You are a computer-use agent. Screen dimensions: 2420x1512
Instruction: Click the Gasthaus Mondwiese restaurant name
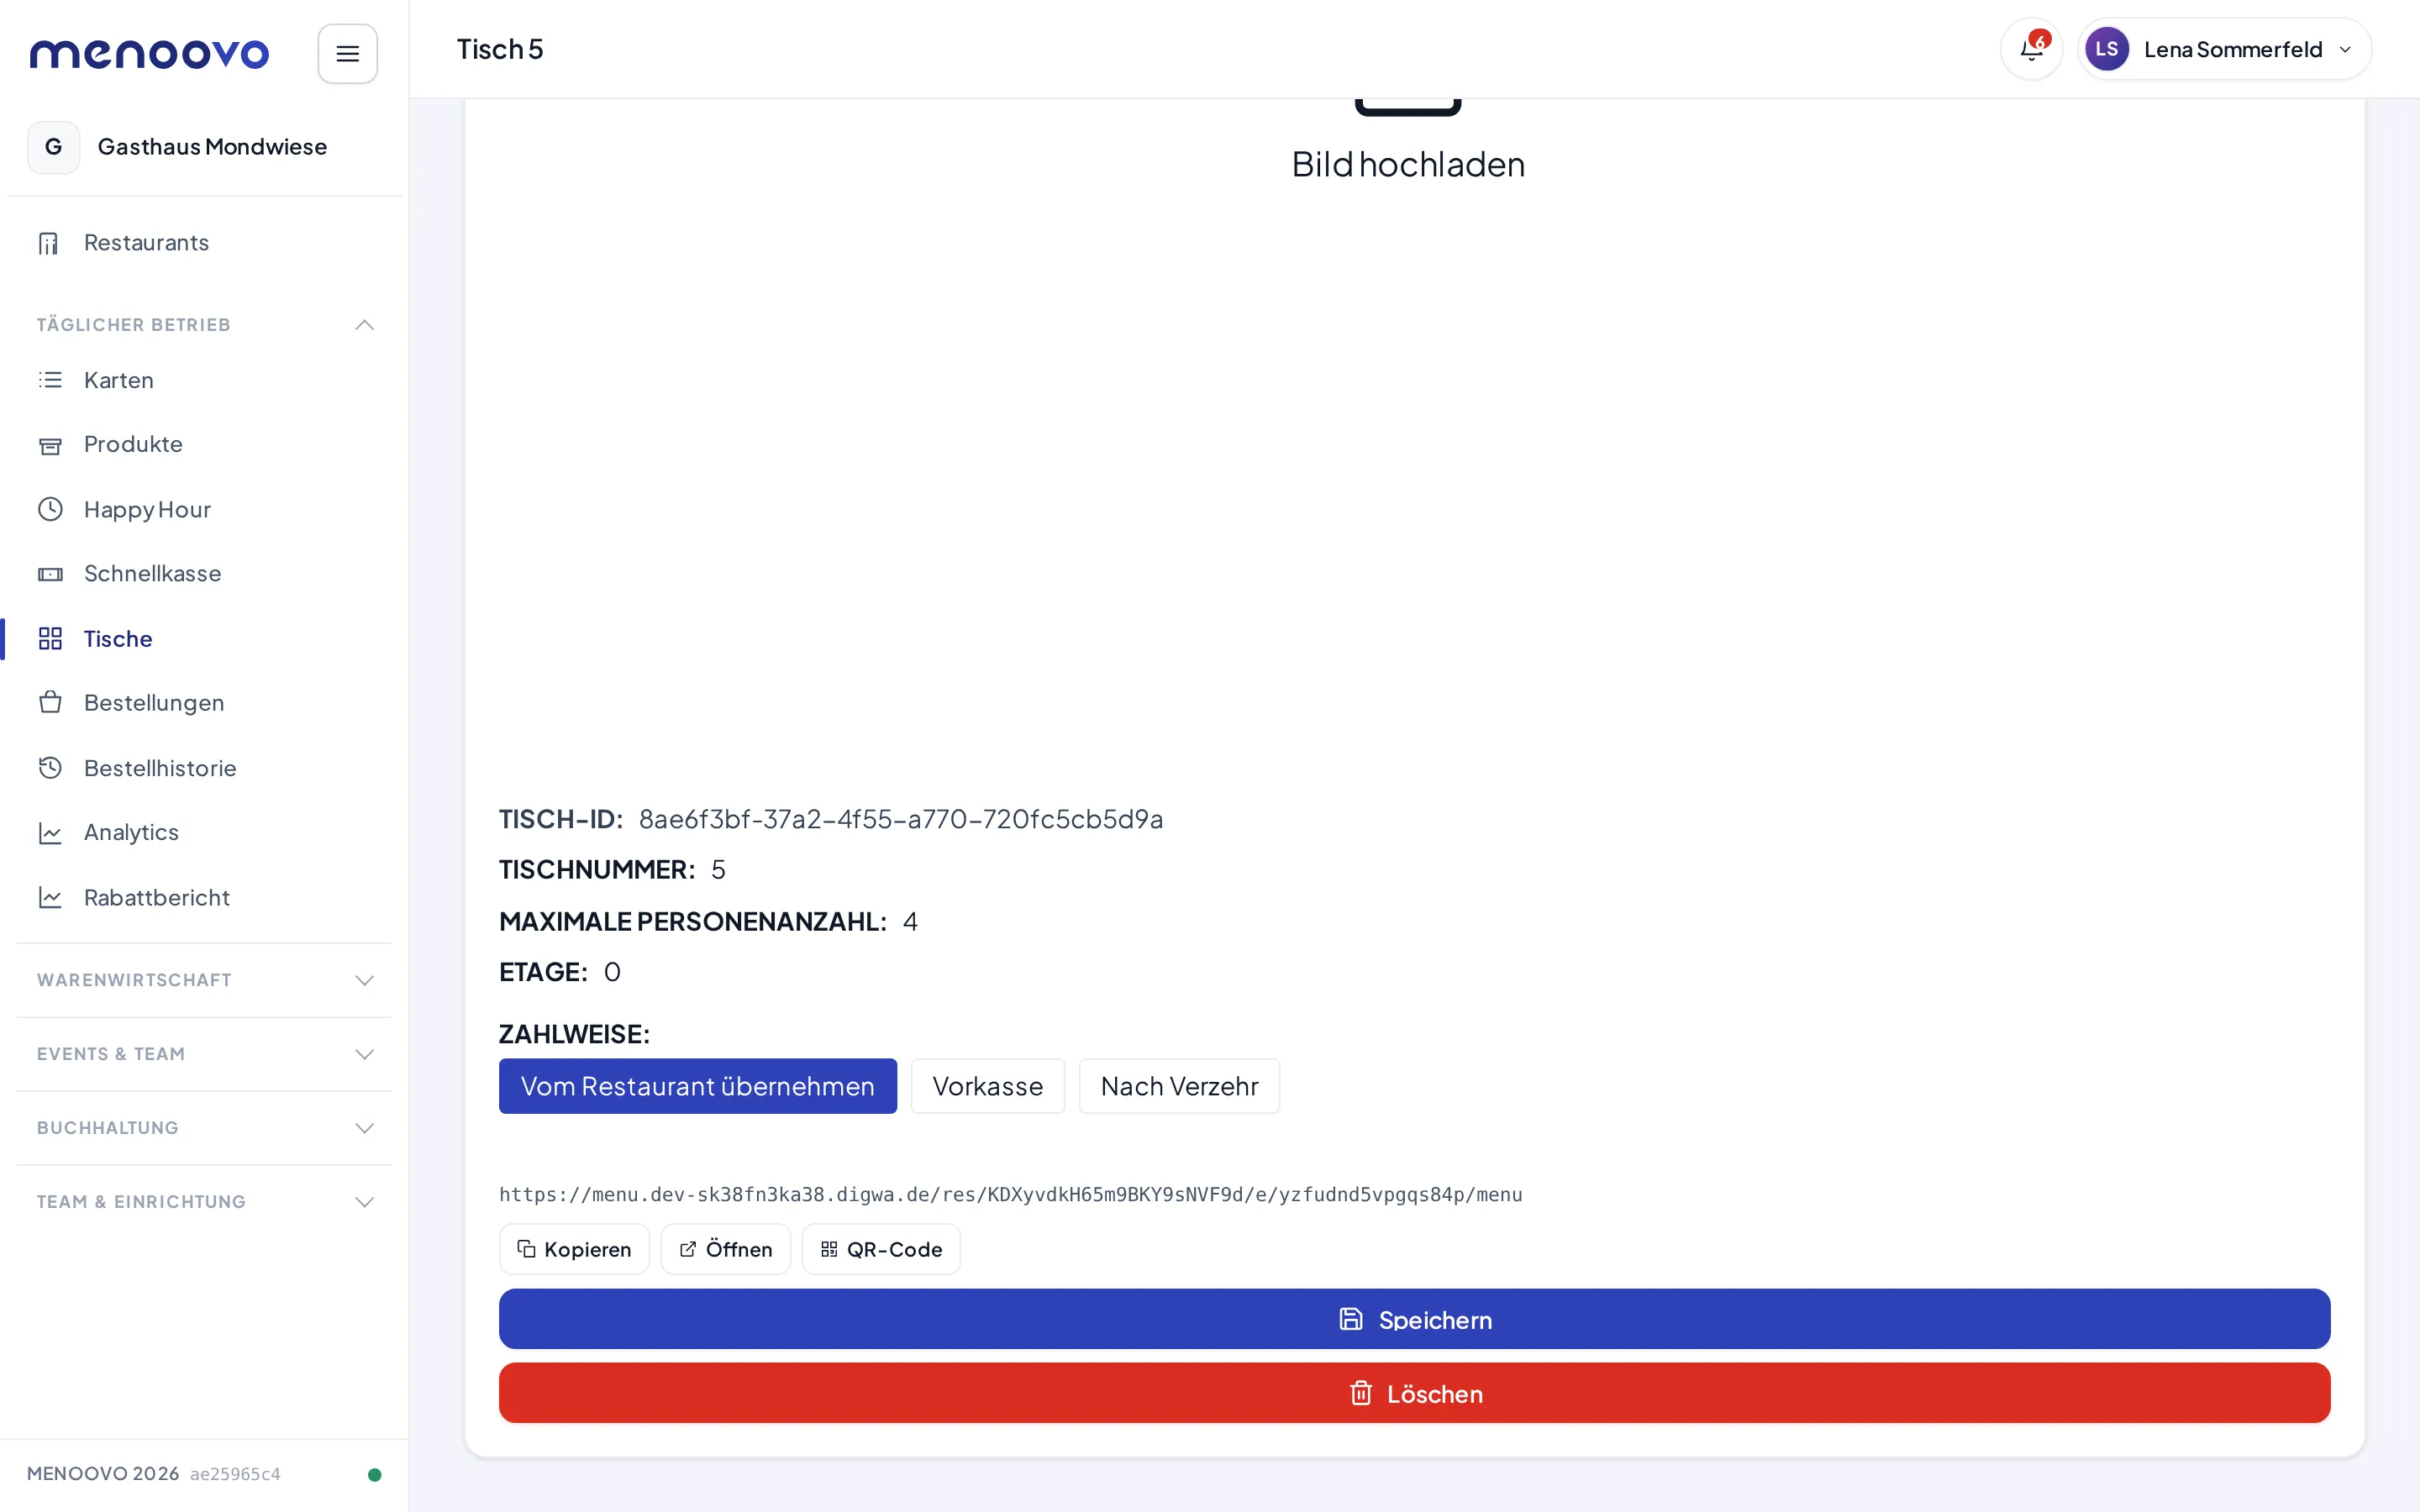[x=212, y=147]
